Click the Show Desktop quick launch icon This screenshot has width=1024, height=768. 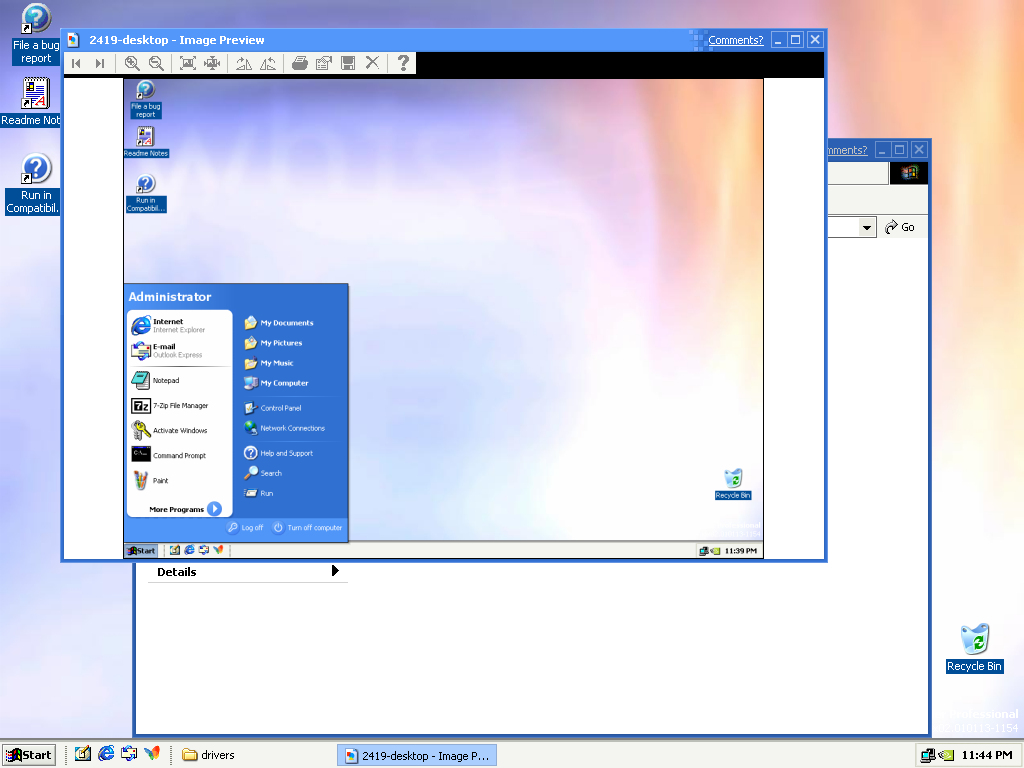82,754
